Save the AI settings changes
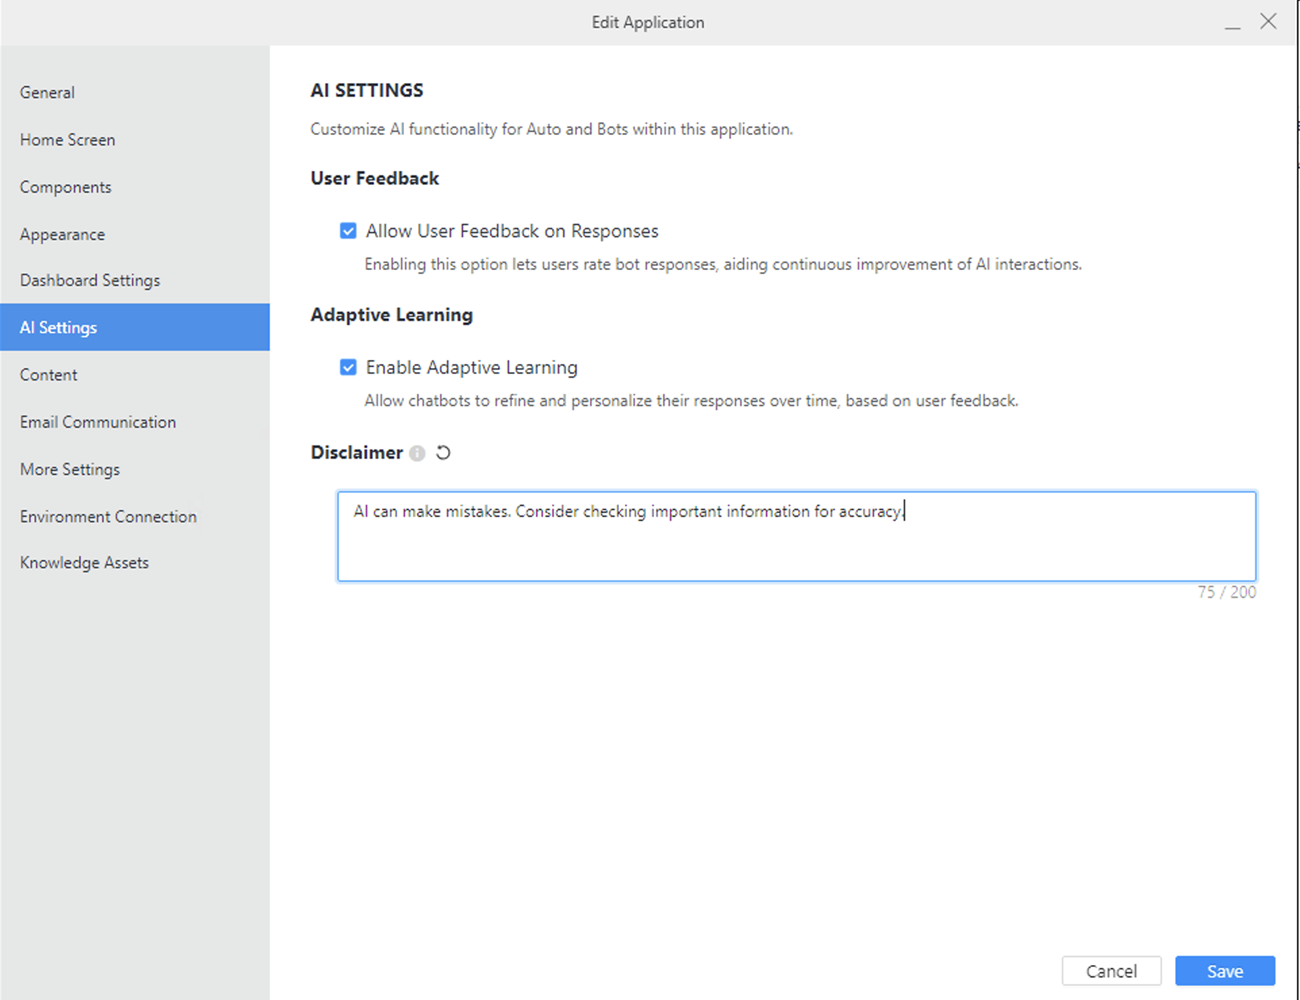This screenshot has width=1300, height=1000. (x=1224, y=971)
